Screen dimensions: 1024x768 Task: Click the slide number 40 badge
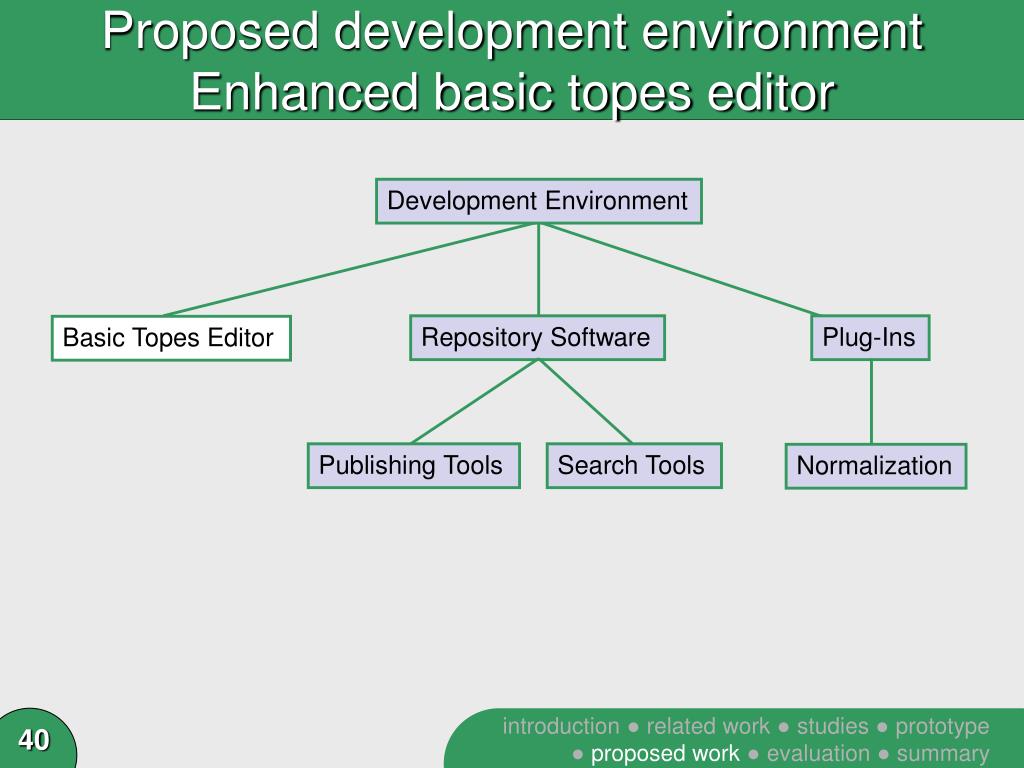pos(34,740)
